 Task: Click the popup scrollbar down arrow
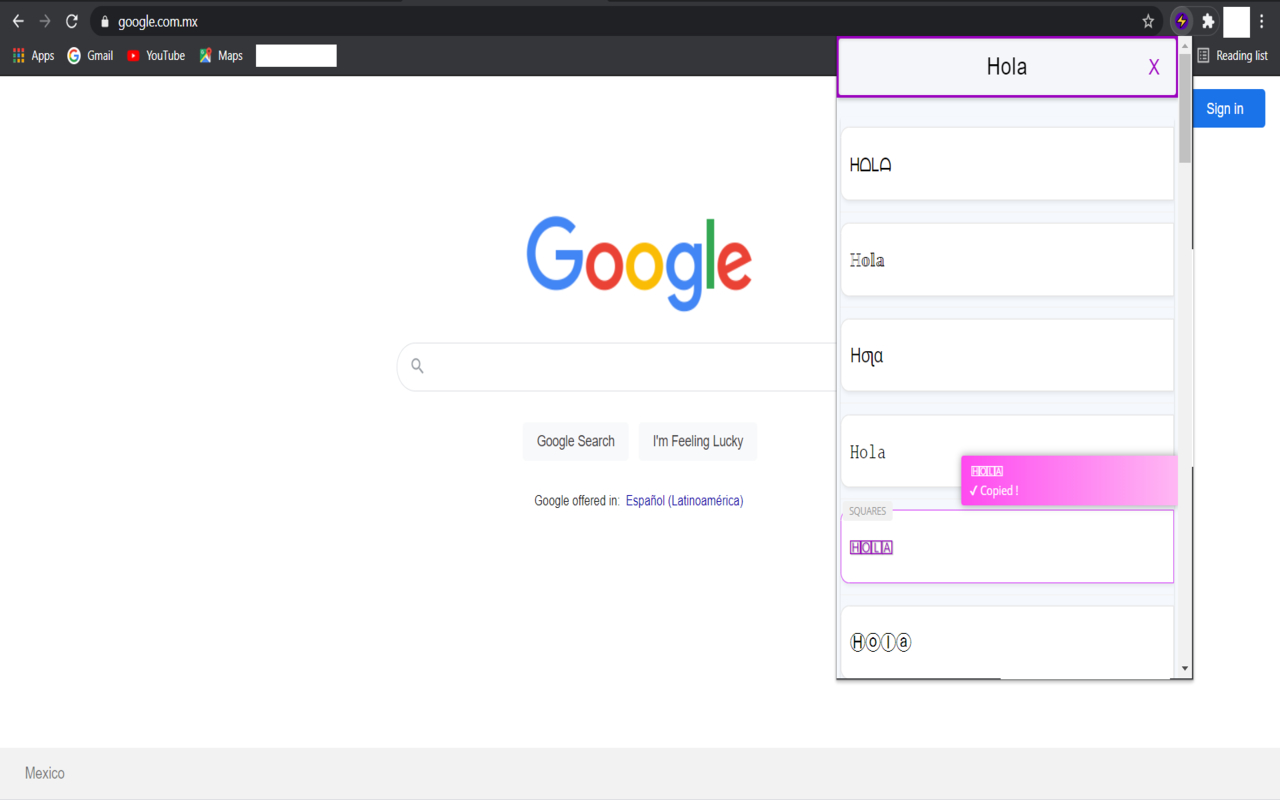pos(1185,668)
